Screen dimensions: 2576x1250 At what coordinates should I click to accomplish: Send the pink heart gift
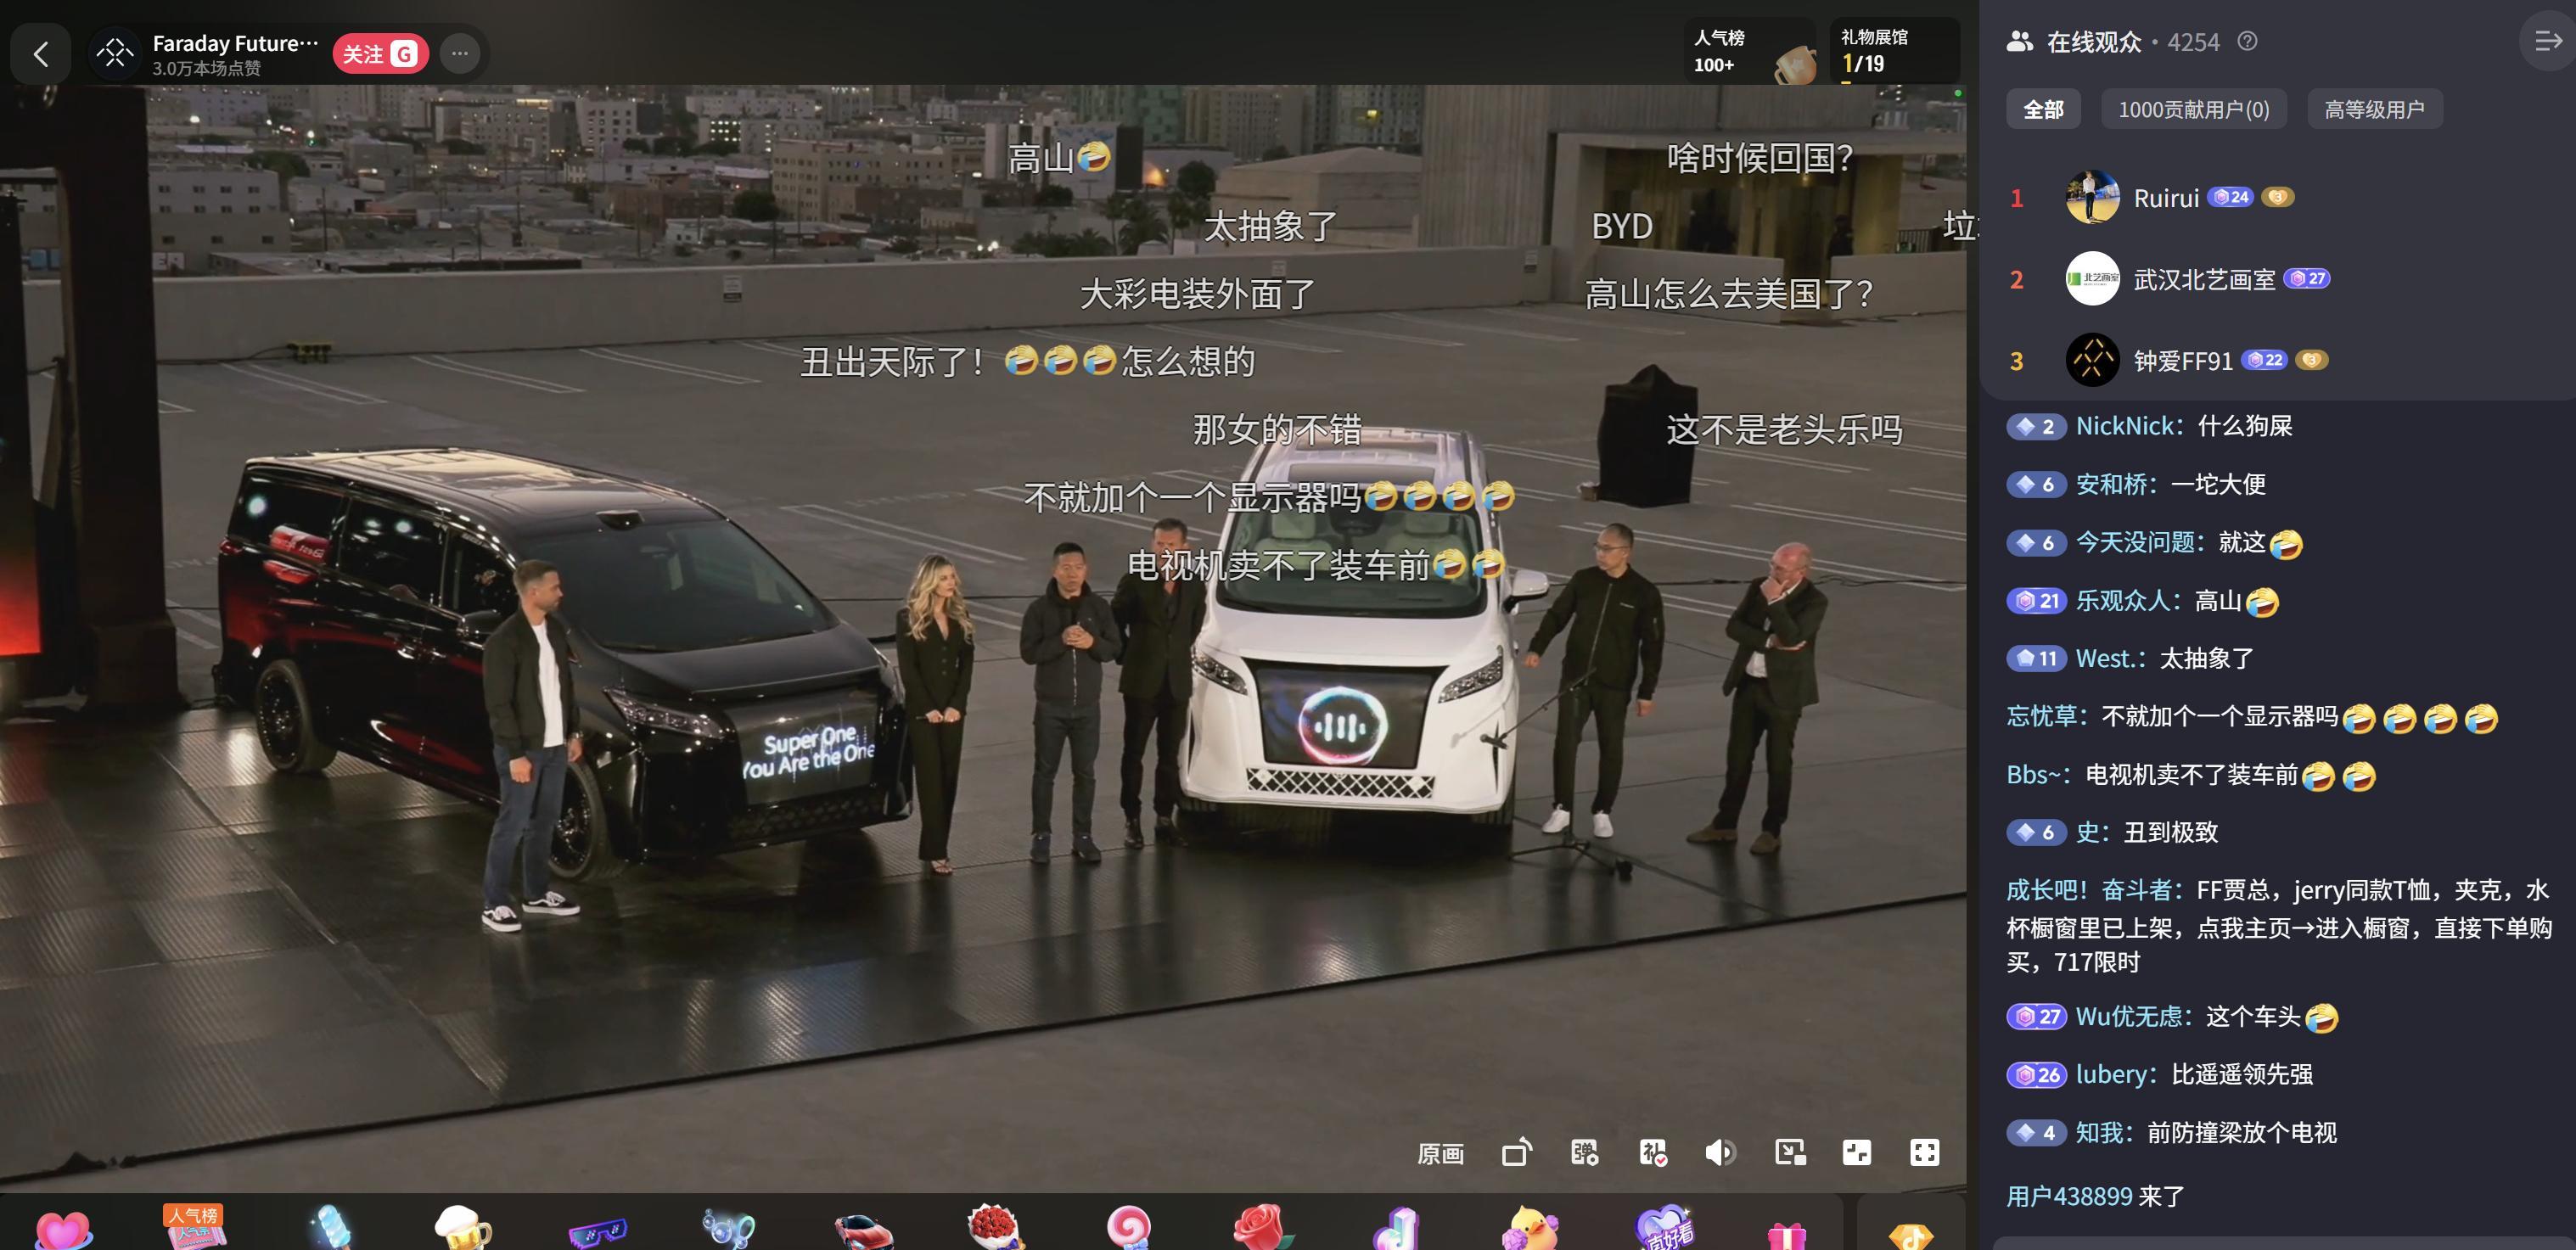click(63, 1230)
